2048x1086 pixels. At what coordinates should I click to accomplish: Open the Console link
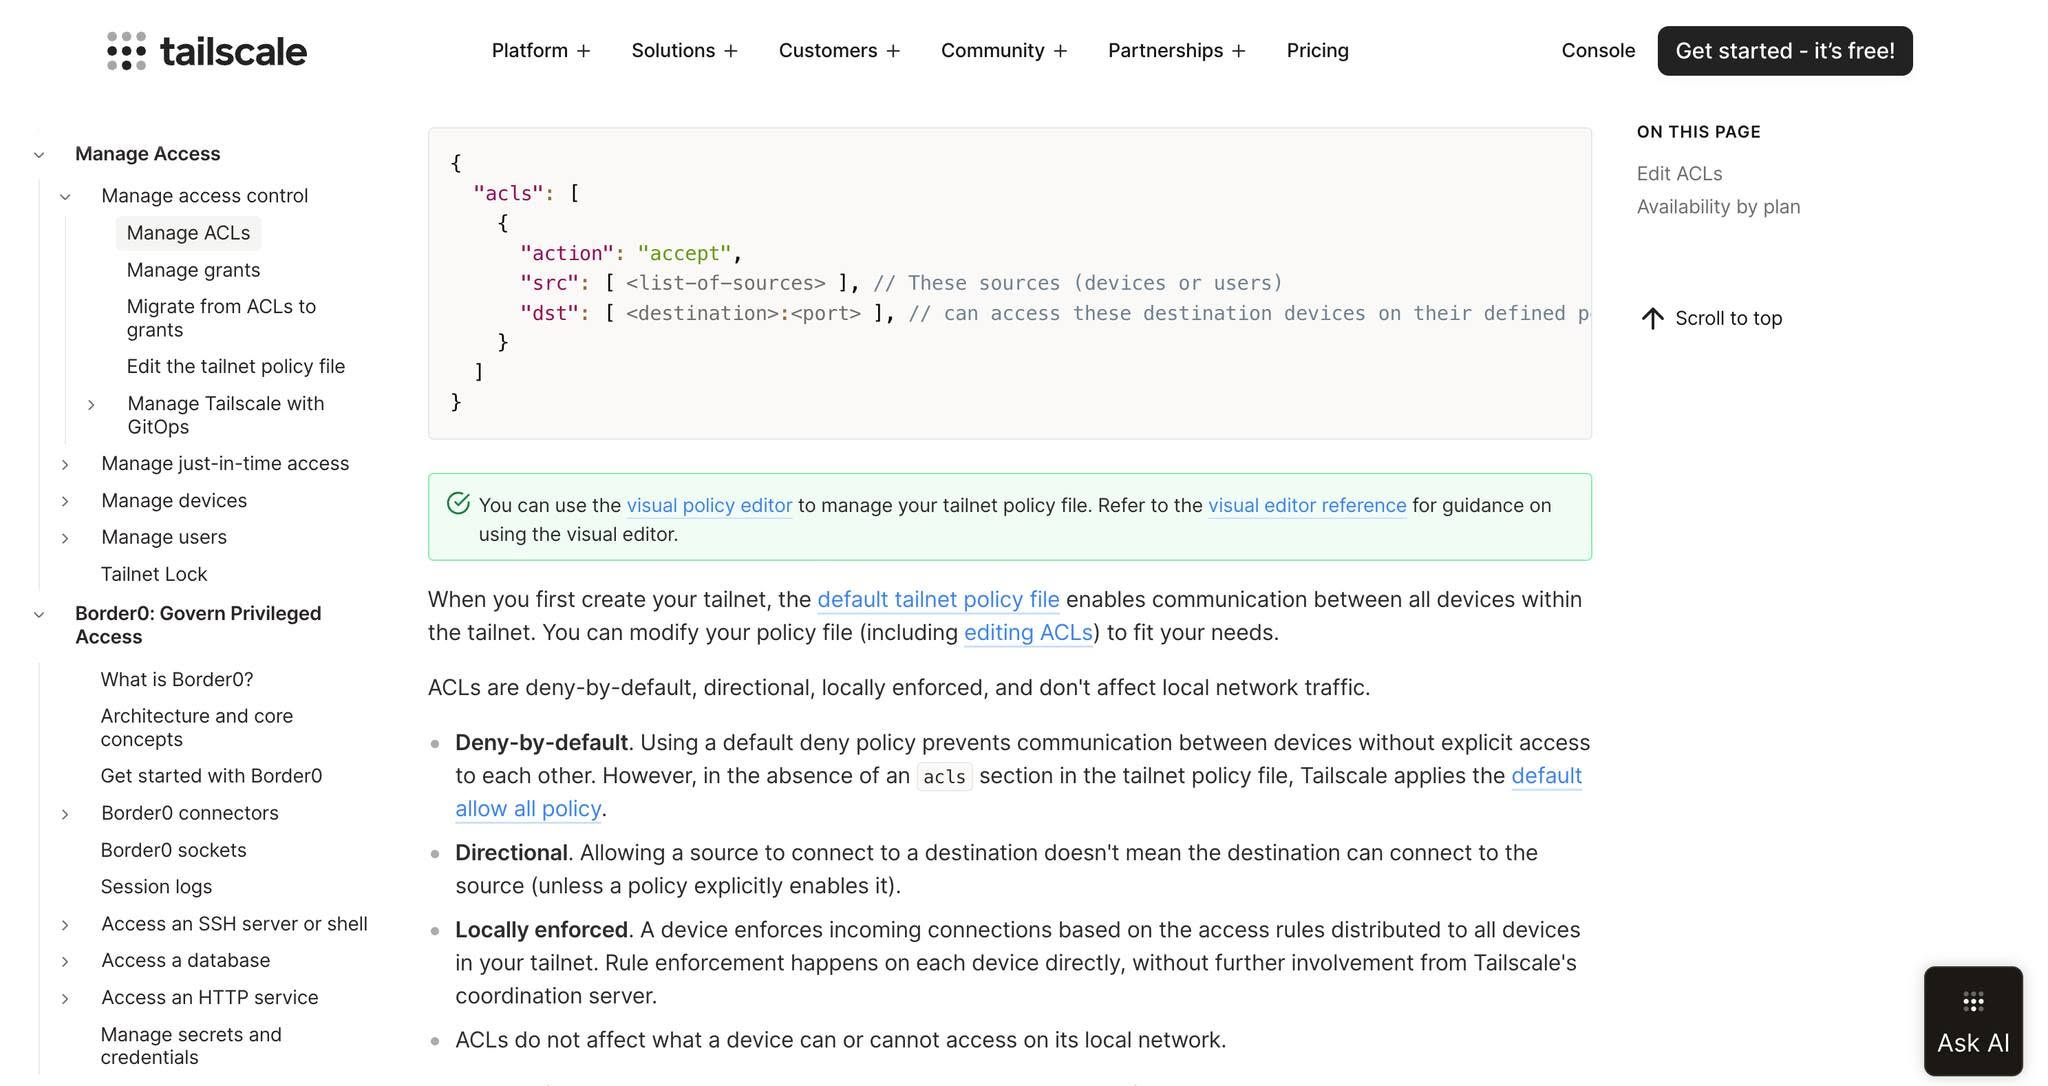(x=1598, y=50)
